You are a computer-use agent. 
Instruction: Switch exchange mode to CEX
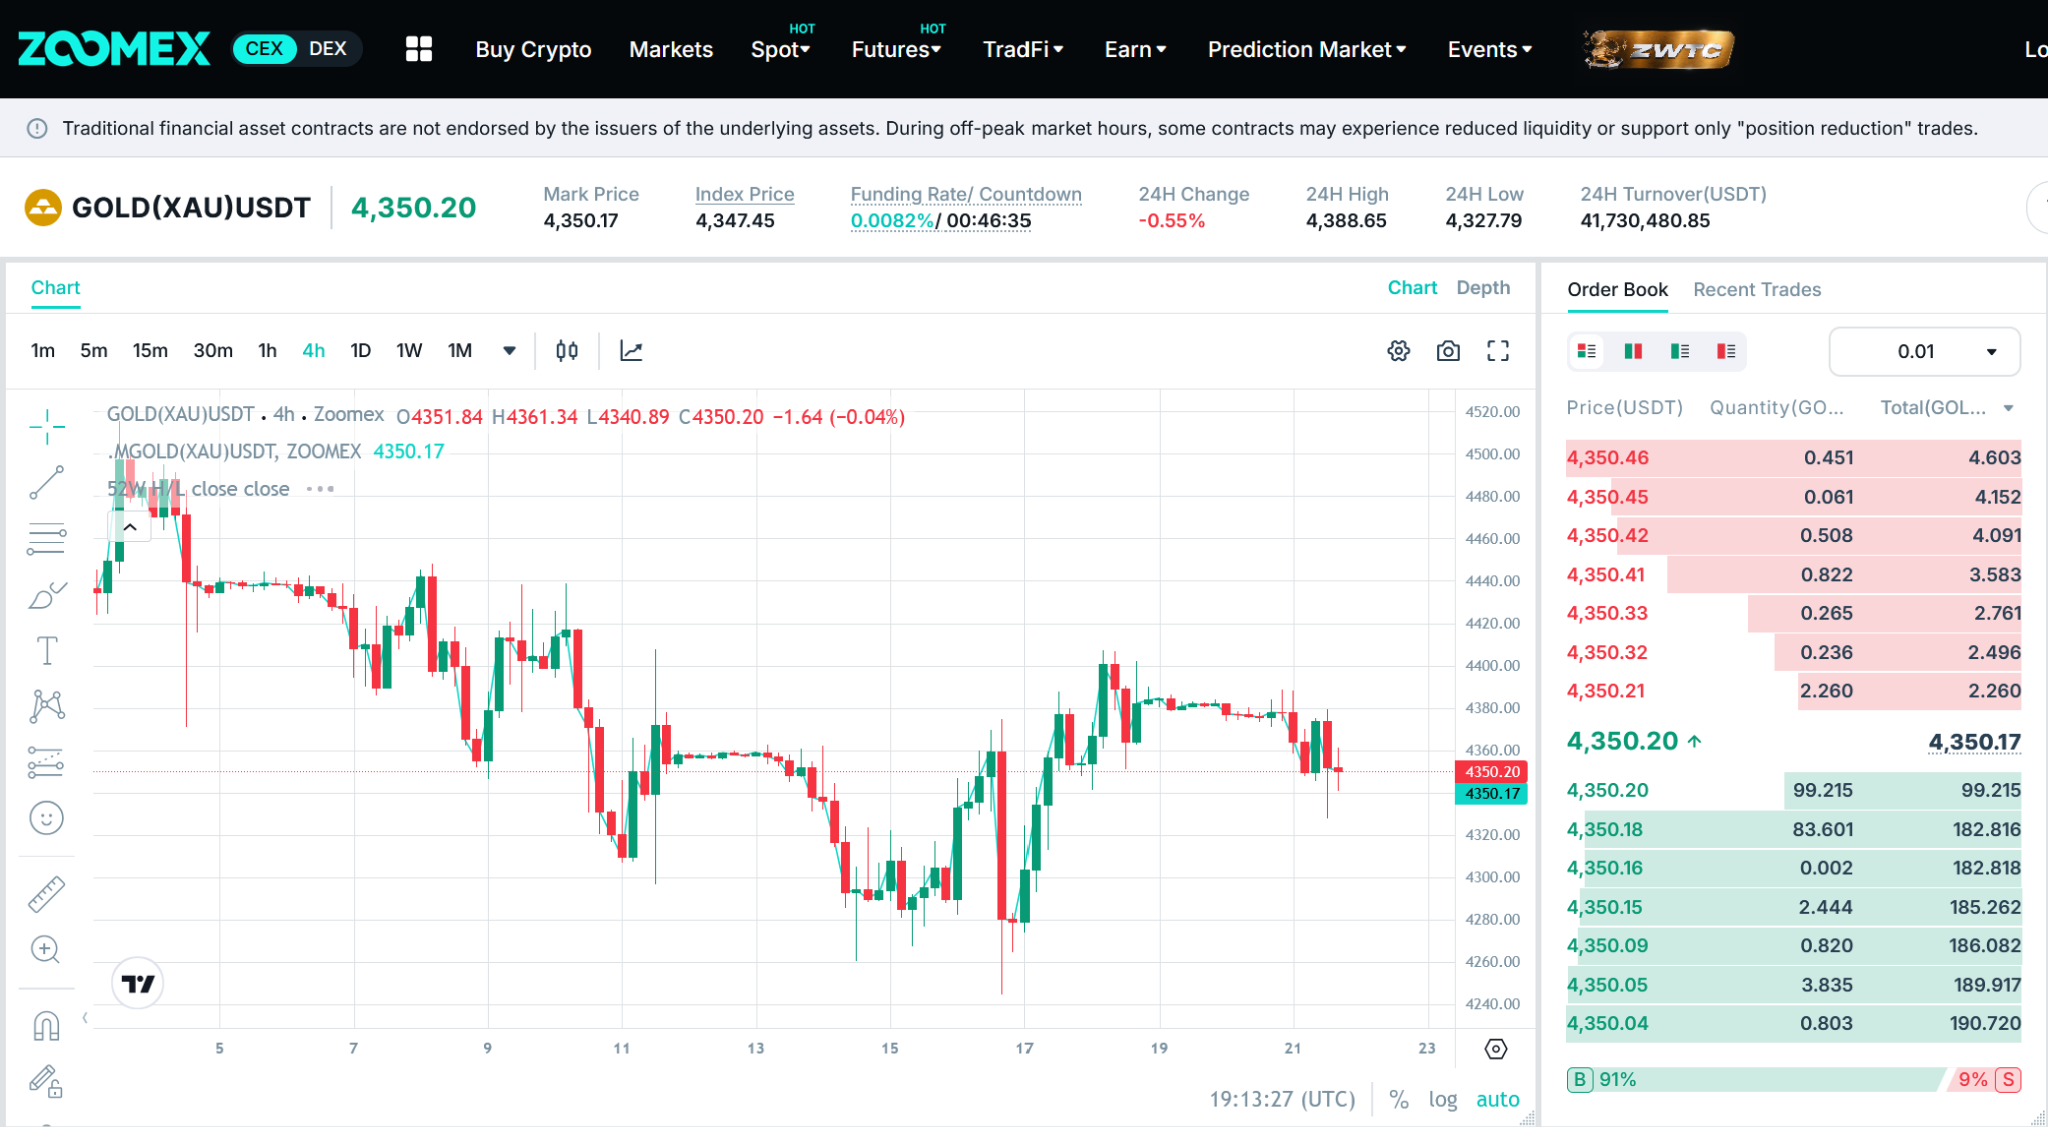point(265,49)
